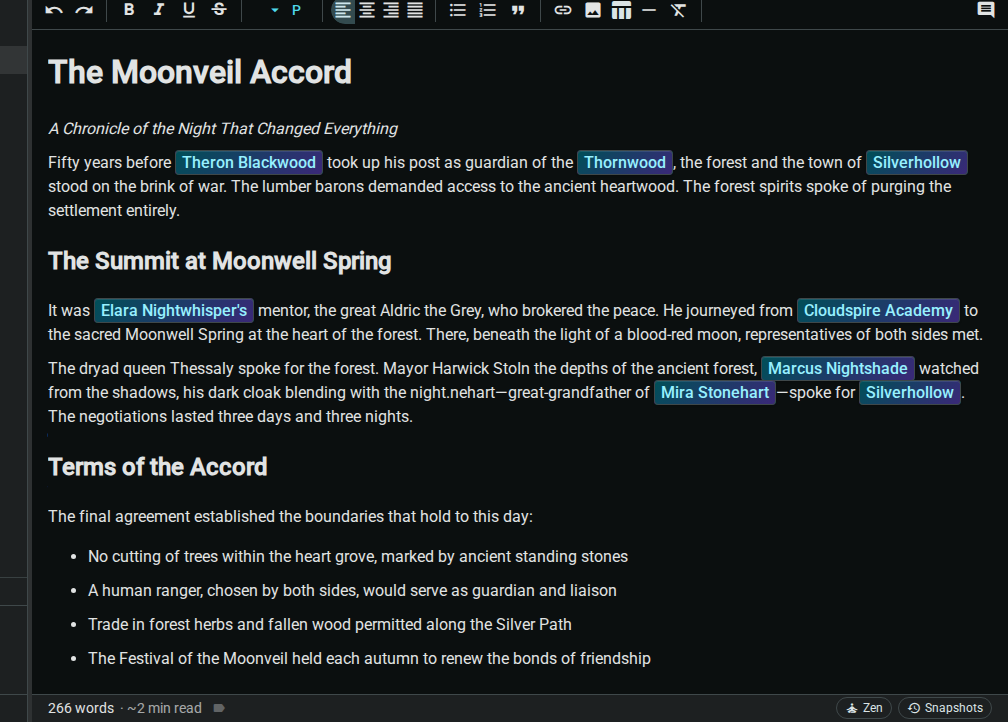
Task: Insert a table
Action: point(621,10)
